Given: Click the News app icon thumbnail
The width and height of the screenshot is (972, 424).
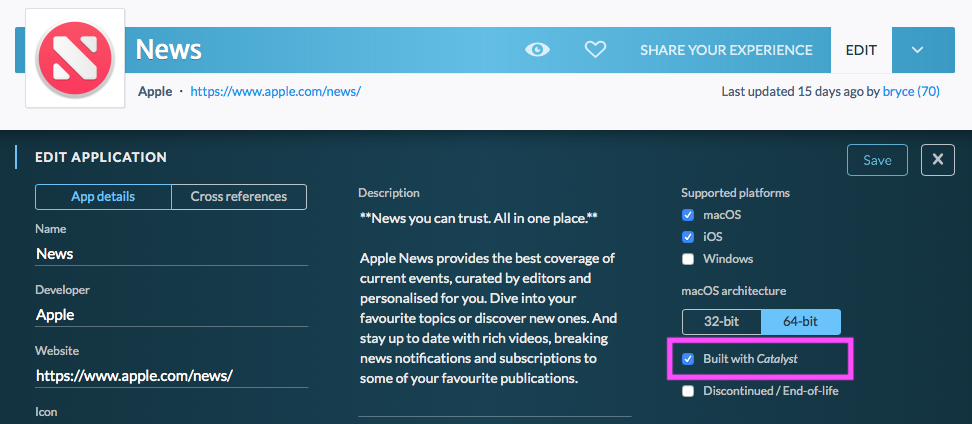Looking at the screenshot, I should (75, 58).
